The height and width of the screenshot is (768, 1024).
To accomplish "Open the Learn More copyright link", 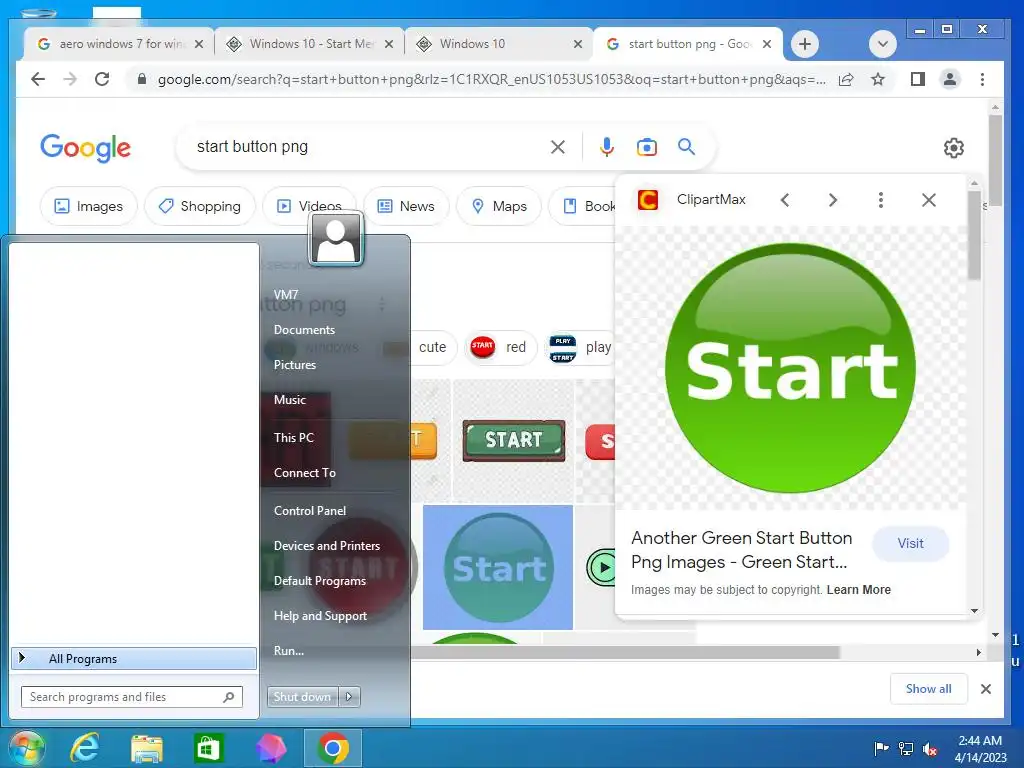I will 858,590.
